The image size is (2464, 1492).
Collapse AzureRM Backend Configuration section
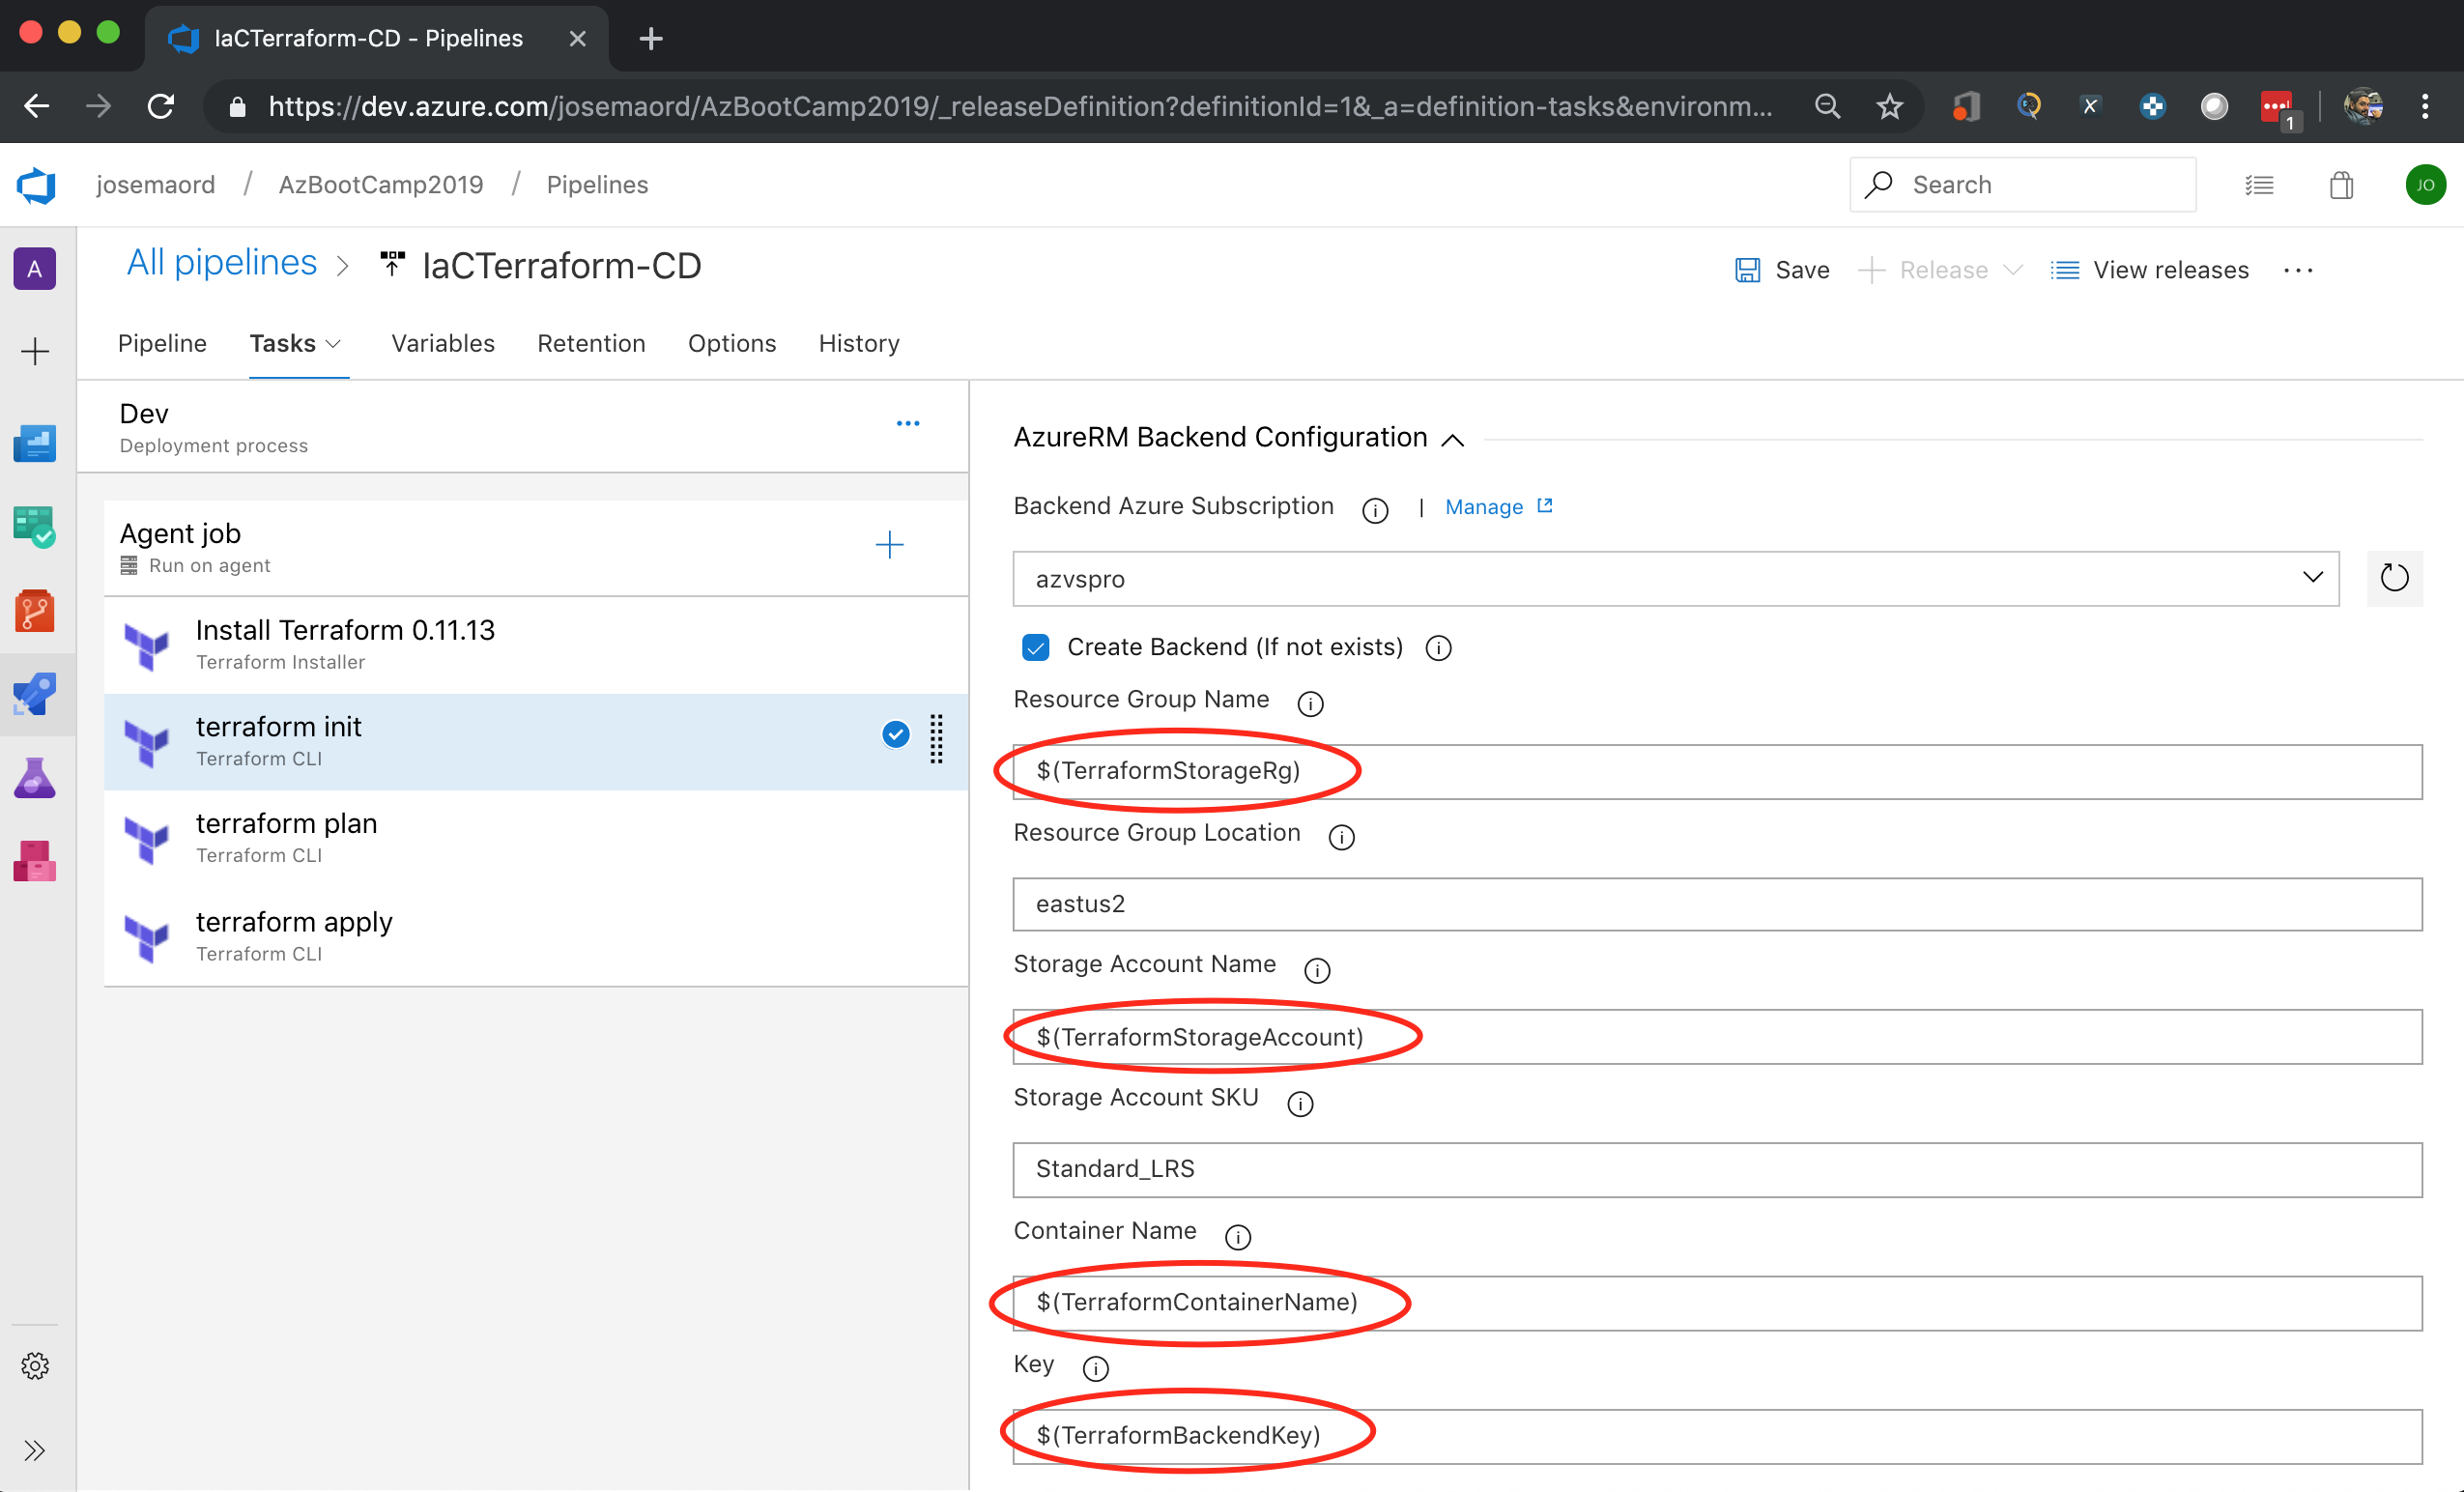tap(1453, 440)
